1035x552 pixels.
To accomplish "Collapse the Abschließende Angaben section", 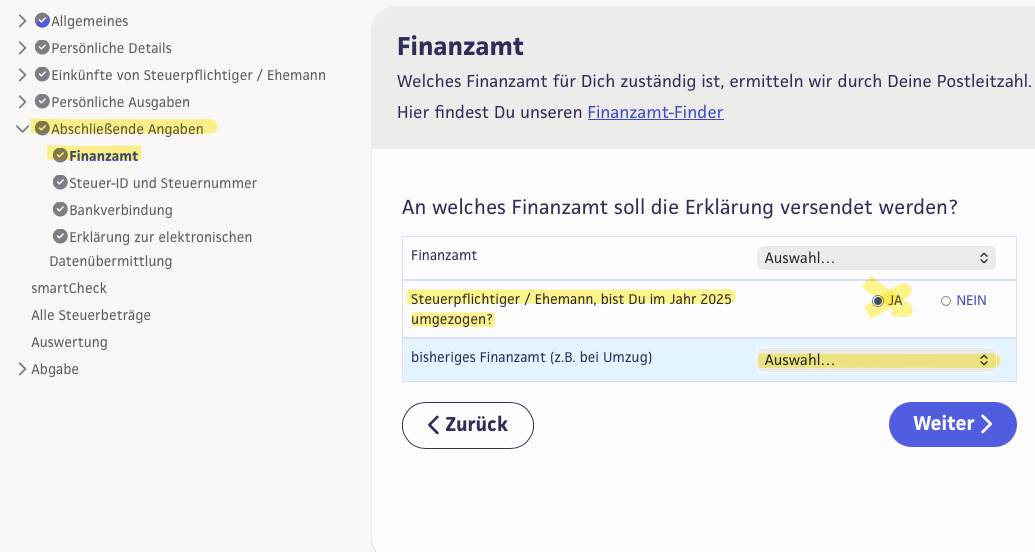I will tap(23, 128).
